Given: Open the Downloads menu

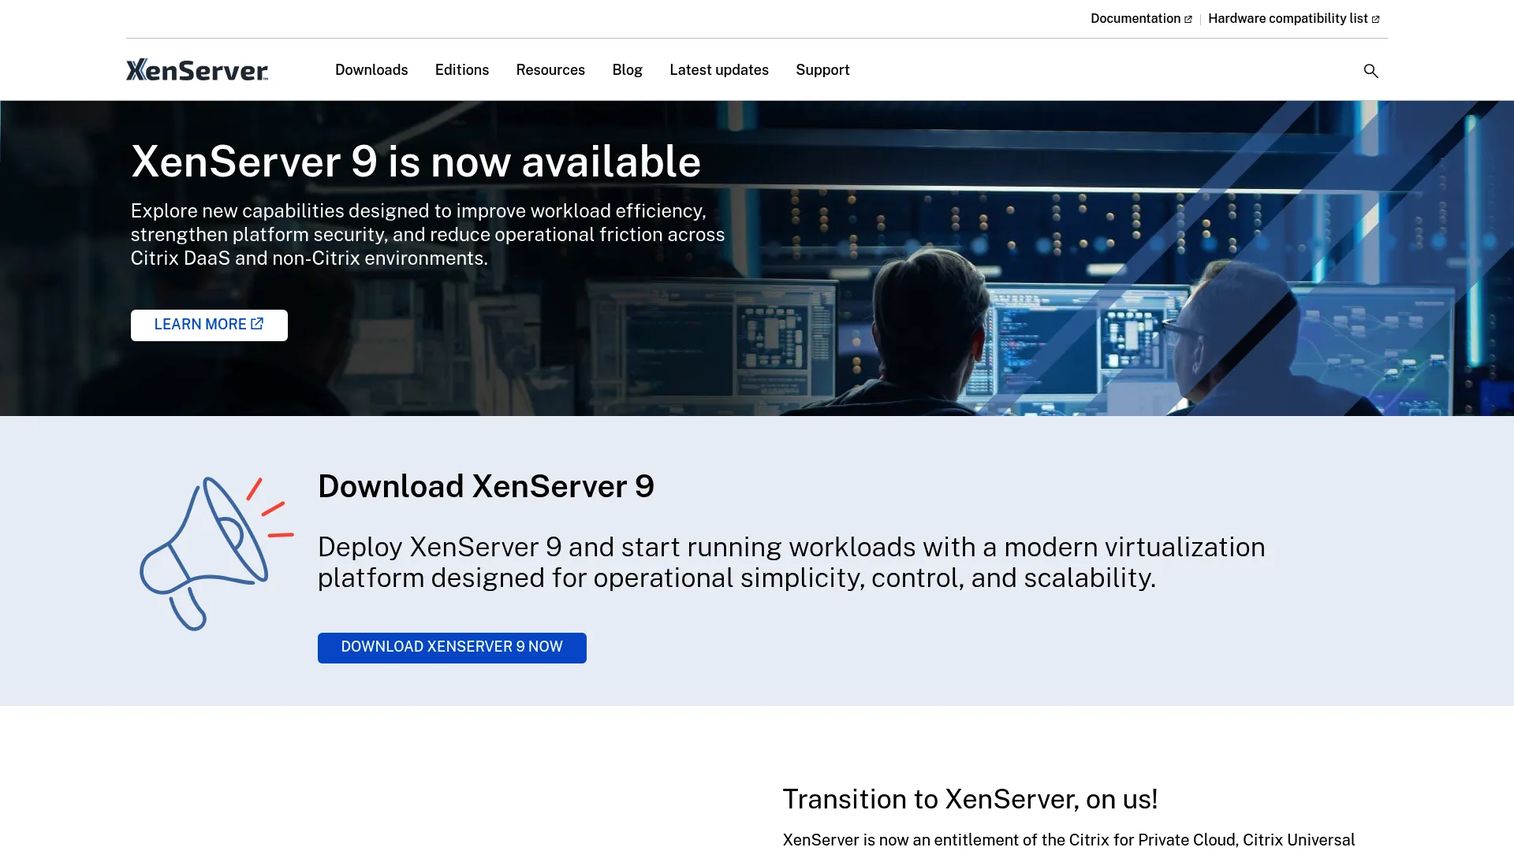Looking at the screenshot, I should pos(371,70).
